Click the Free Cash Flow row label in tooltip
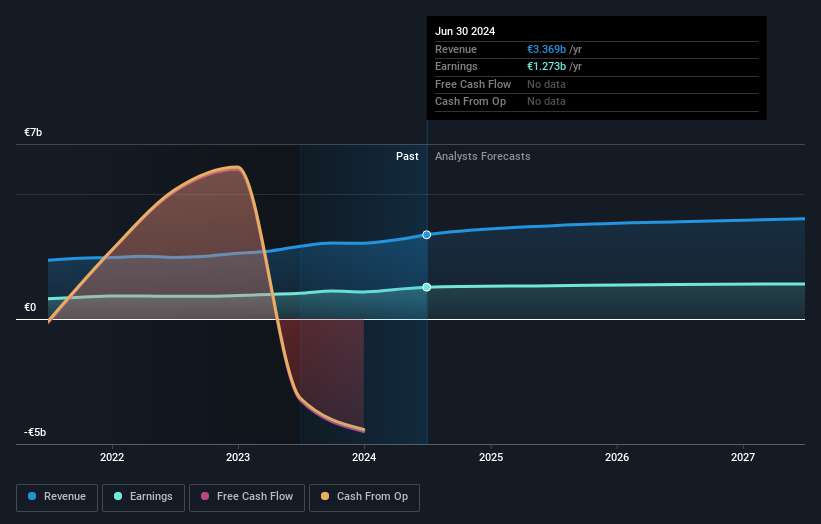 [473, 84]
